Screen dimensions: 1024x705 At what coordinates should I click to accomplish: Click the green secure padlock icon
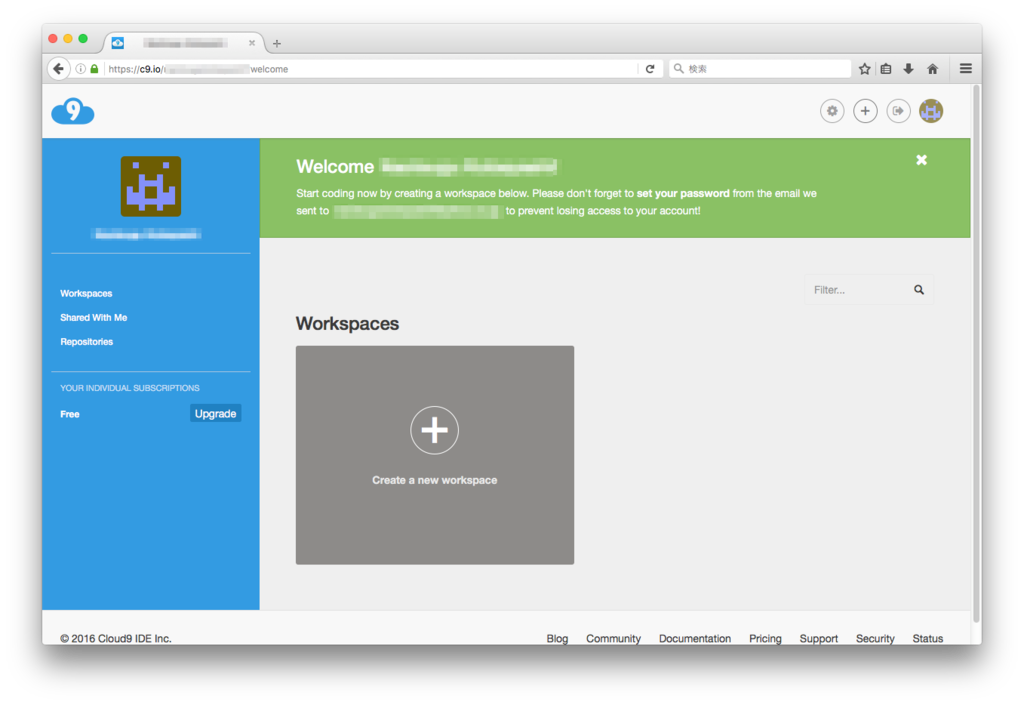(94, 69)
